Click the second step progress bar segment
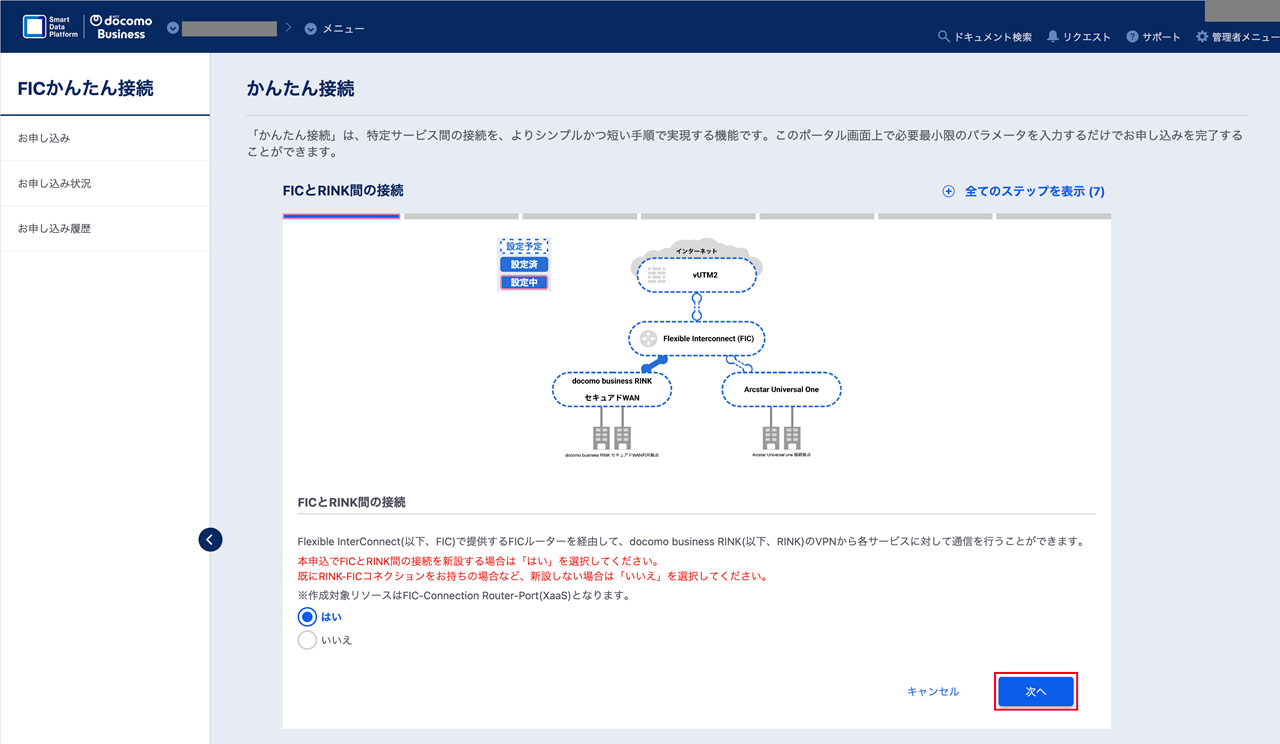Screen dimensions: 1280x744 [461, 216]
